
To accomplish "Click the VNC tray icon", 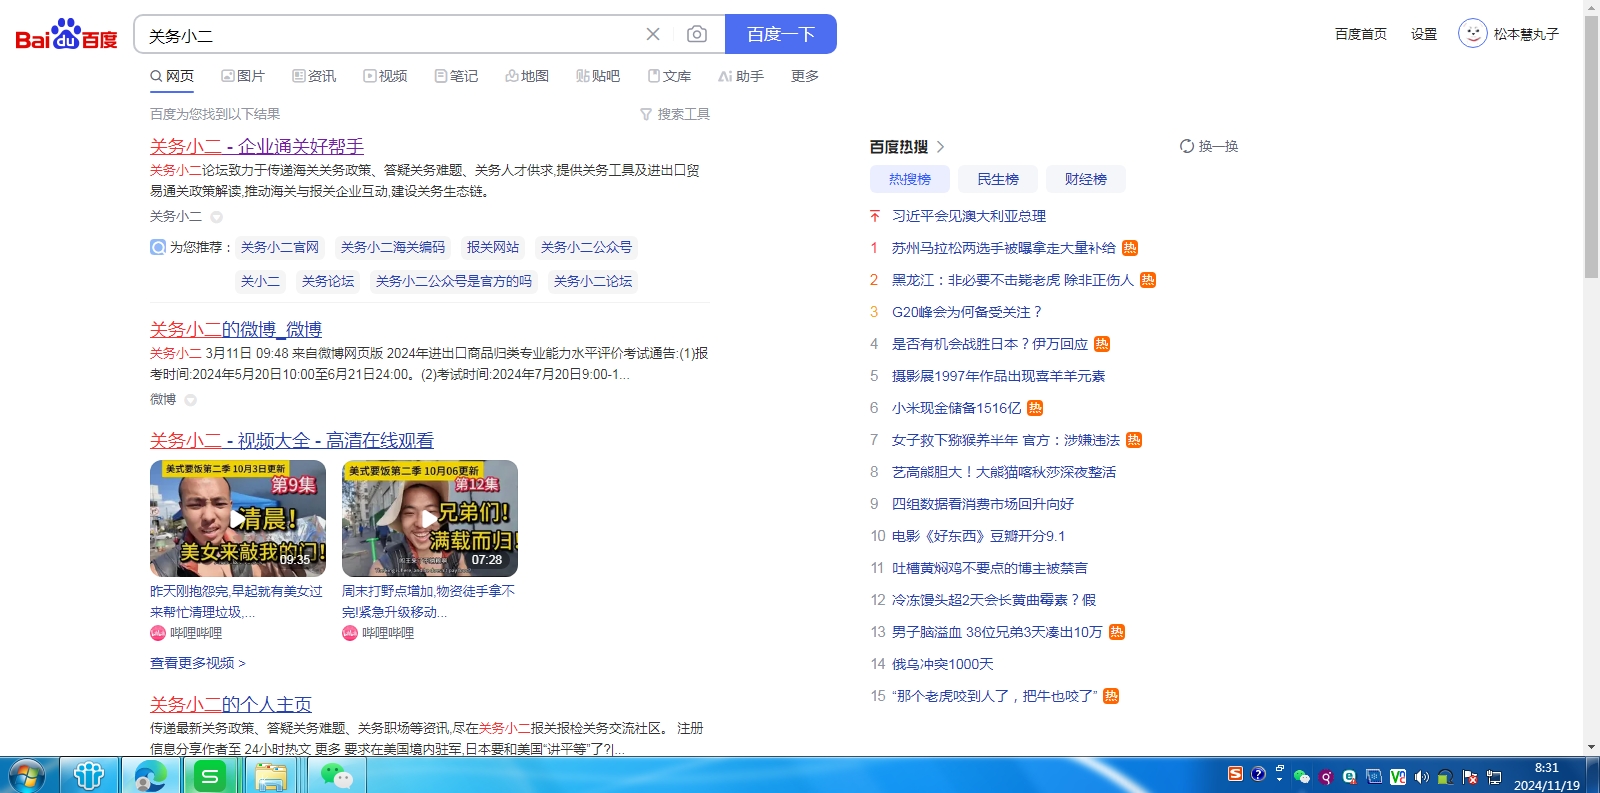I will point(1398,777).
